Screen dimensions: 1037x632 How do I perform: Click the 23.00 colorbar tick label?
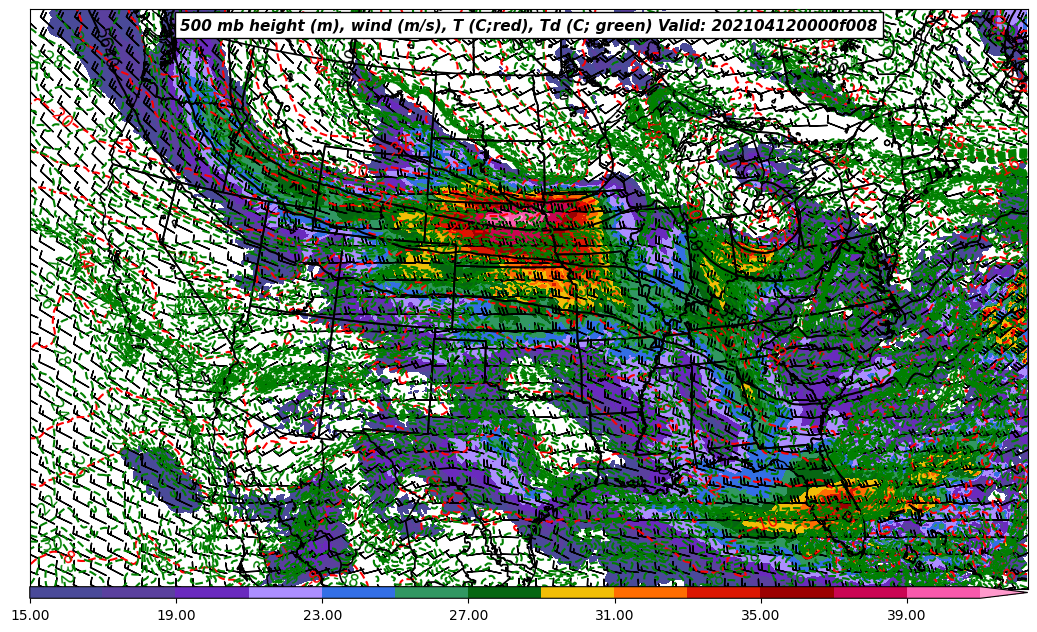pyautogui.click(x=322, y=615)
